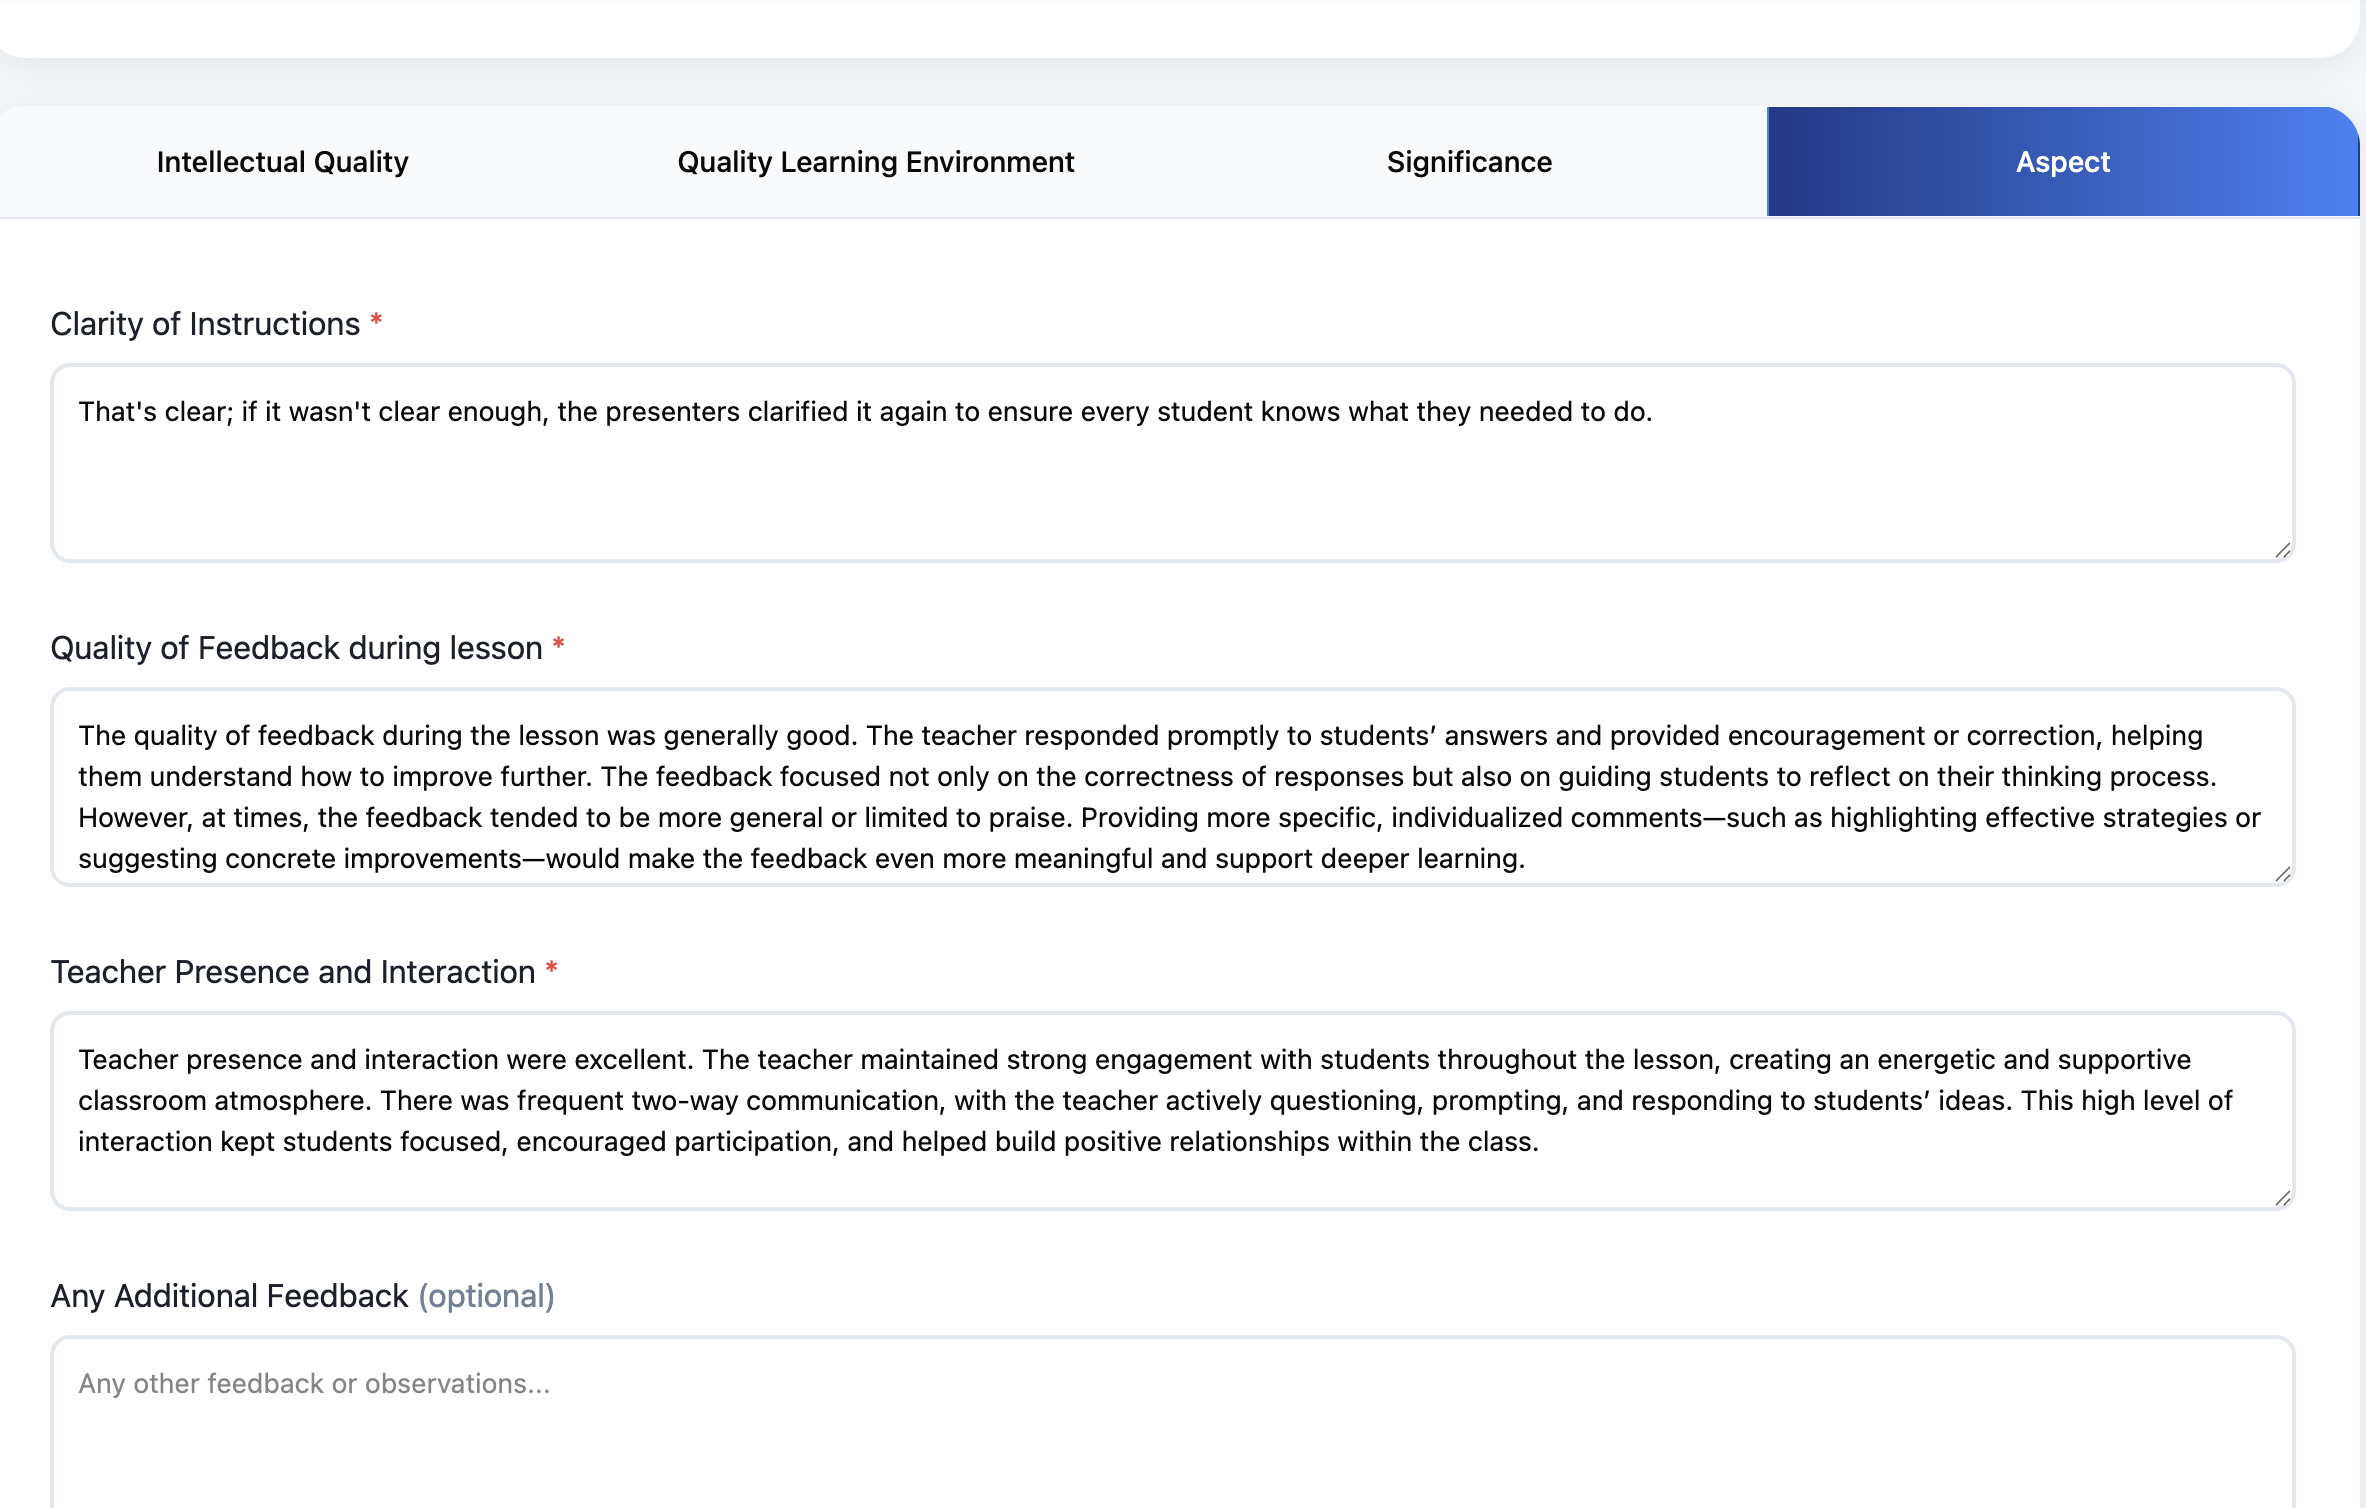Grab resize handle of Clarity of Instructions box
The image size is (2366, 1508).
(x=2282, y=550)
